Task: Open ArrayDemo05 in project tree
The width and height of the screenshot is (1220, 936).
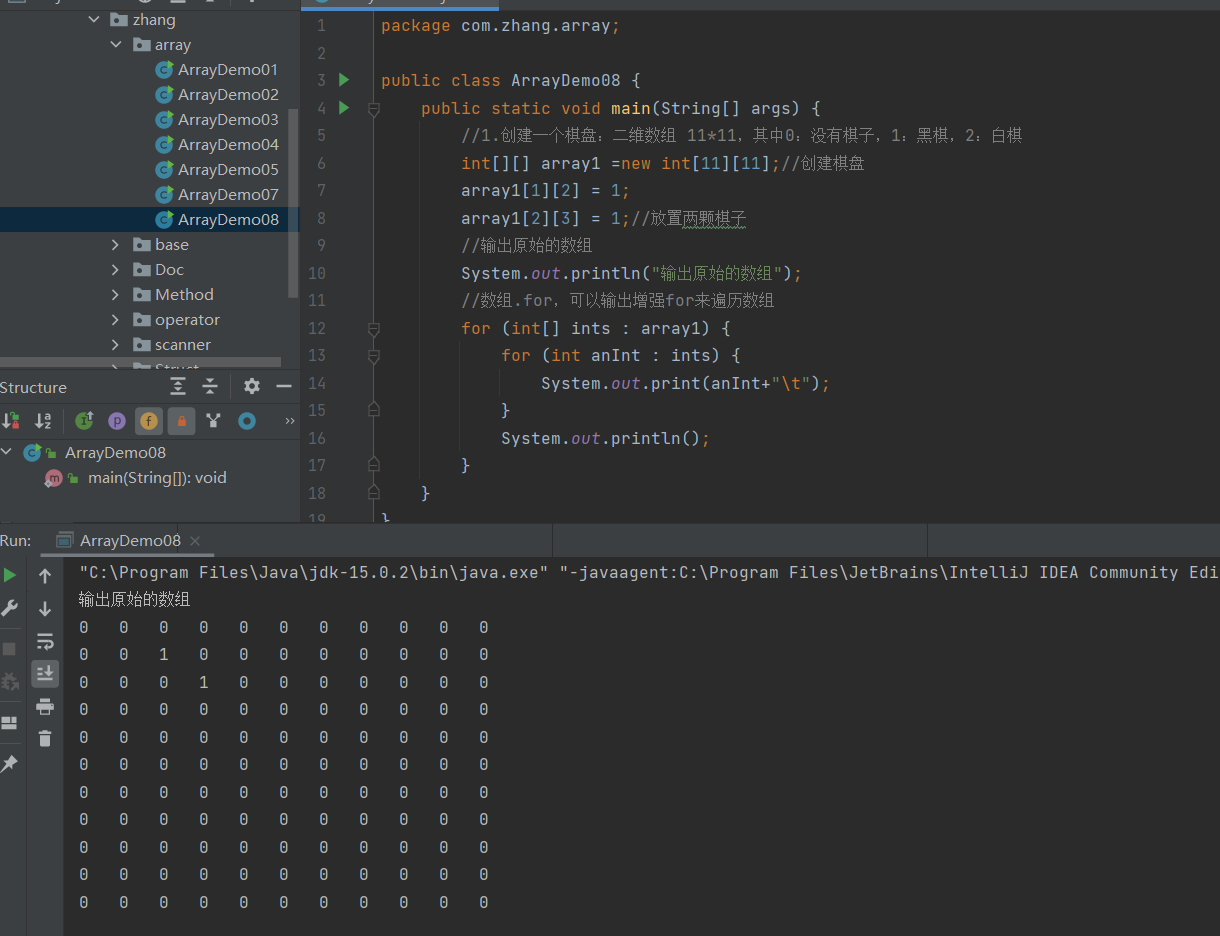Action: 228,170
